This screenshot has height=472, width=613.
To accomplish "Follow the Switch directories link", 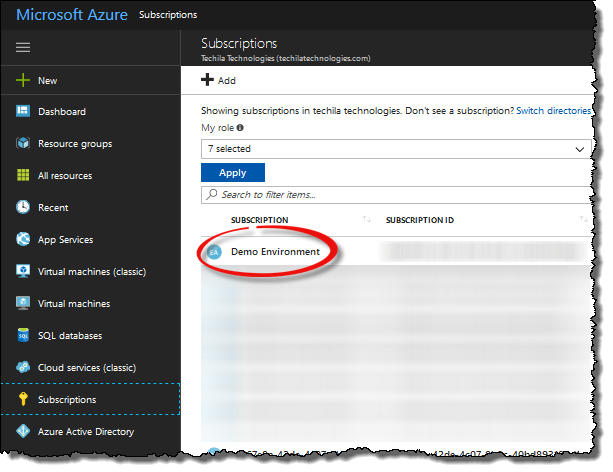I will coord(553,111).
